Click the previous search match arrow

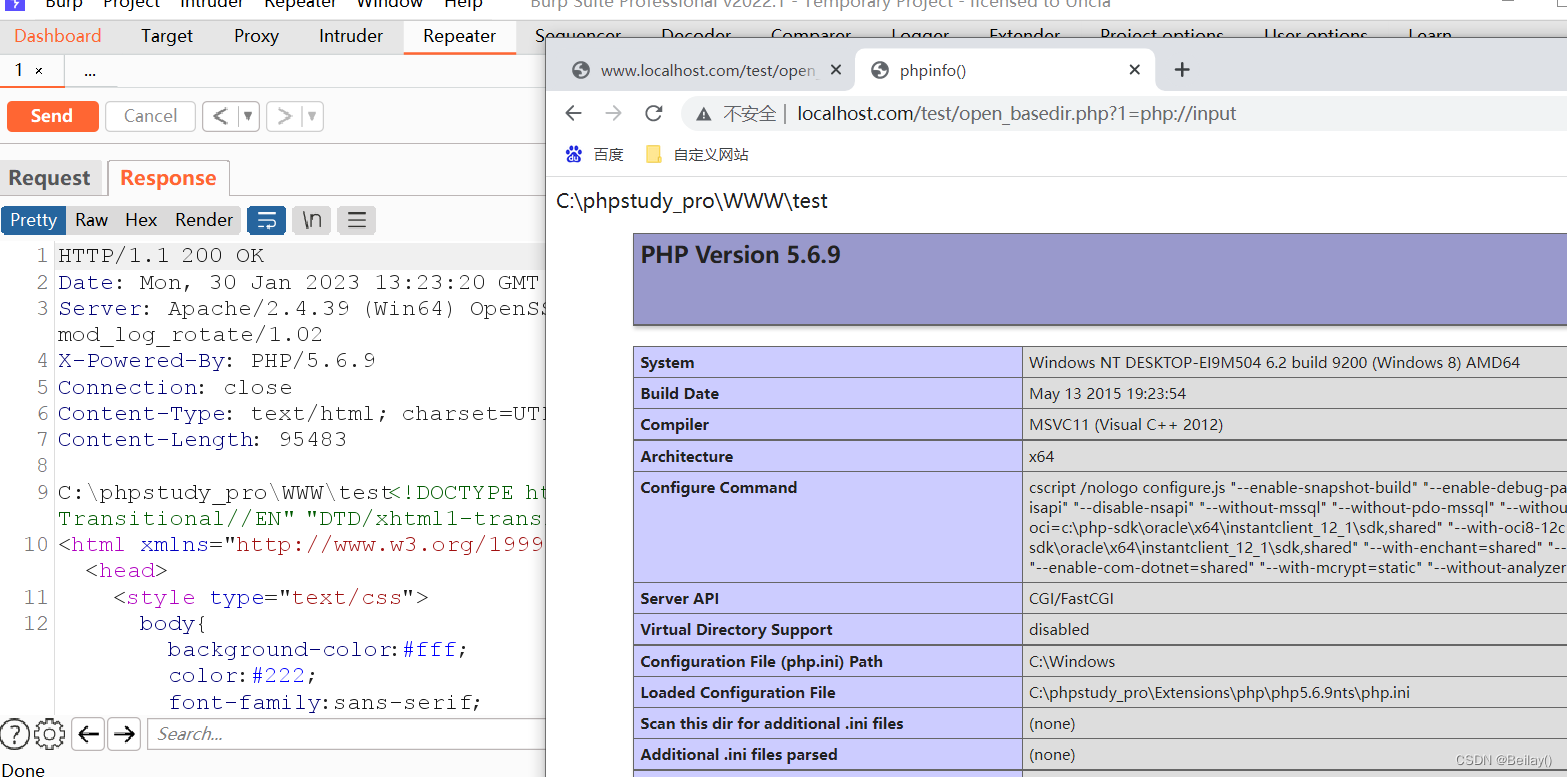[88, 734]
